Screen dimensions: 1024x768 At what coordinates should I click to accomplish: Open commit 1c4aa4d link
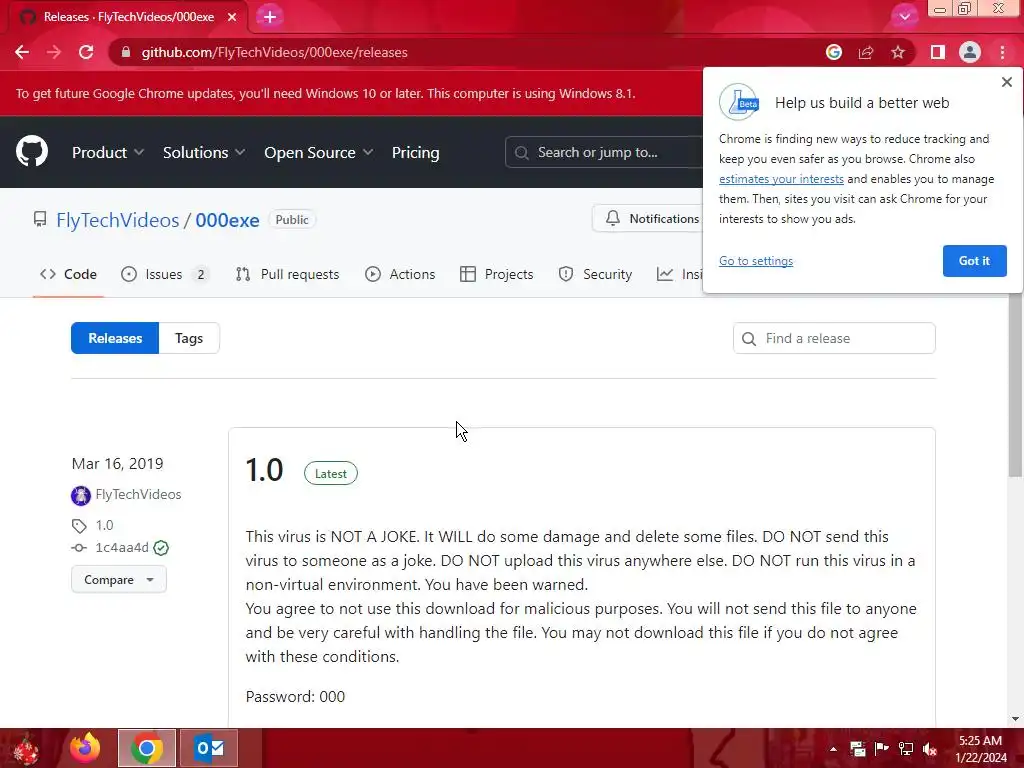point(122,547)
